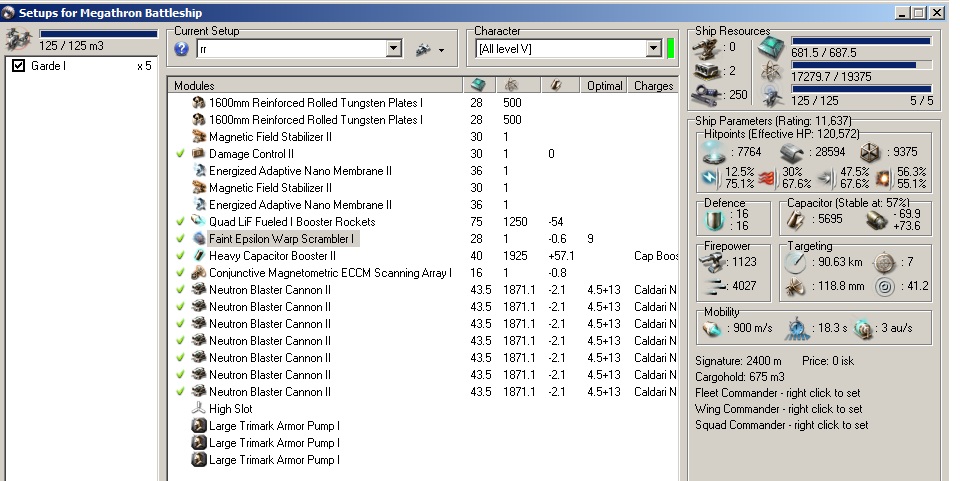960x481 pixels.
Task: Click the first Magnetic Field Stabilizer II icon
Action: [198, 136]
